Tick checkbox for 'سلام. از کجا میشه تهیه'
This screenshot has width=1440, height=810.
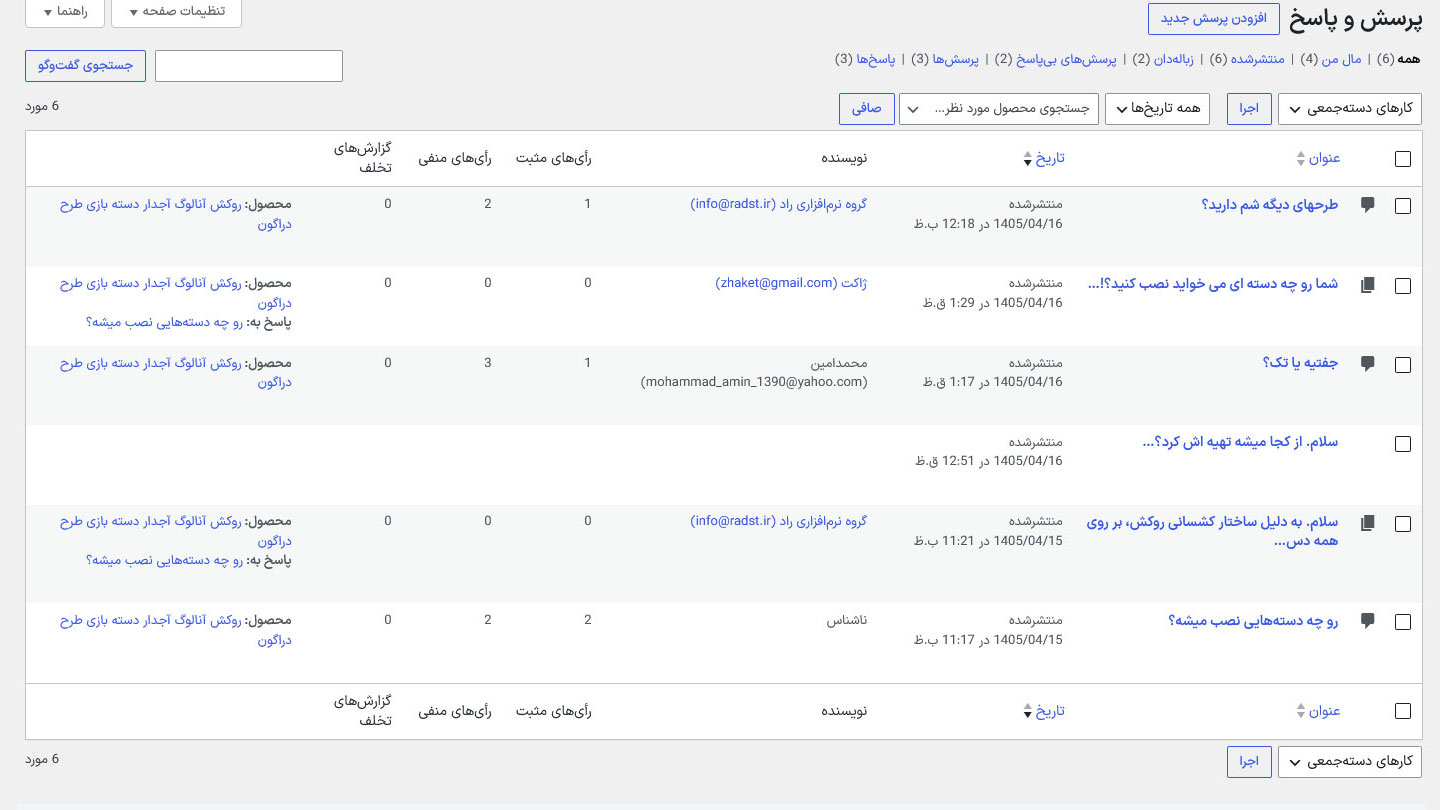(x=1403, y=444)
